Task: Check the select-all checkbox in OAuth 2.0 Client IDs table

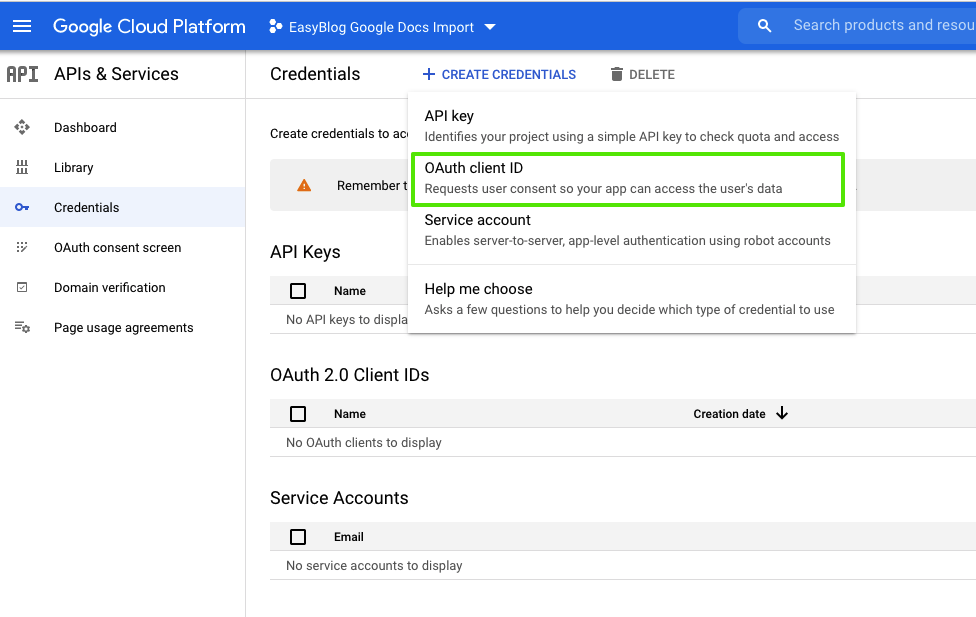Action: click(298, 413)
